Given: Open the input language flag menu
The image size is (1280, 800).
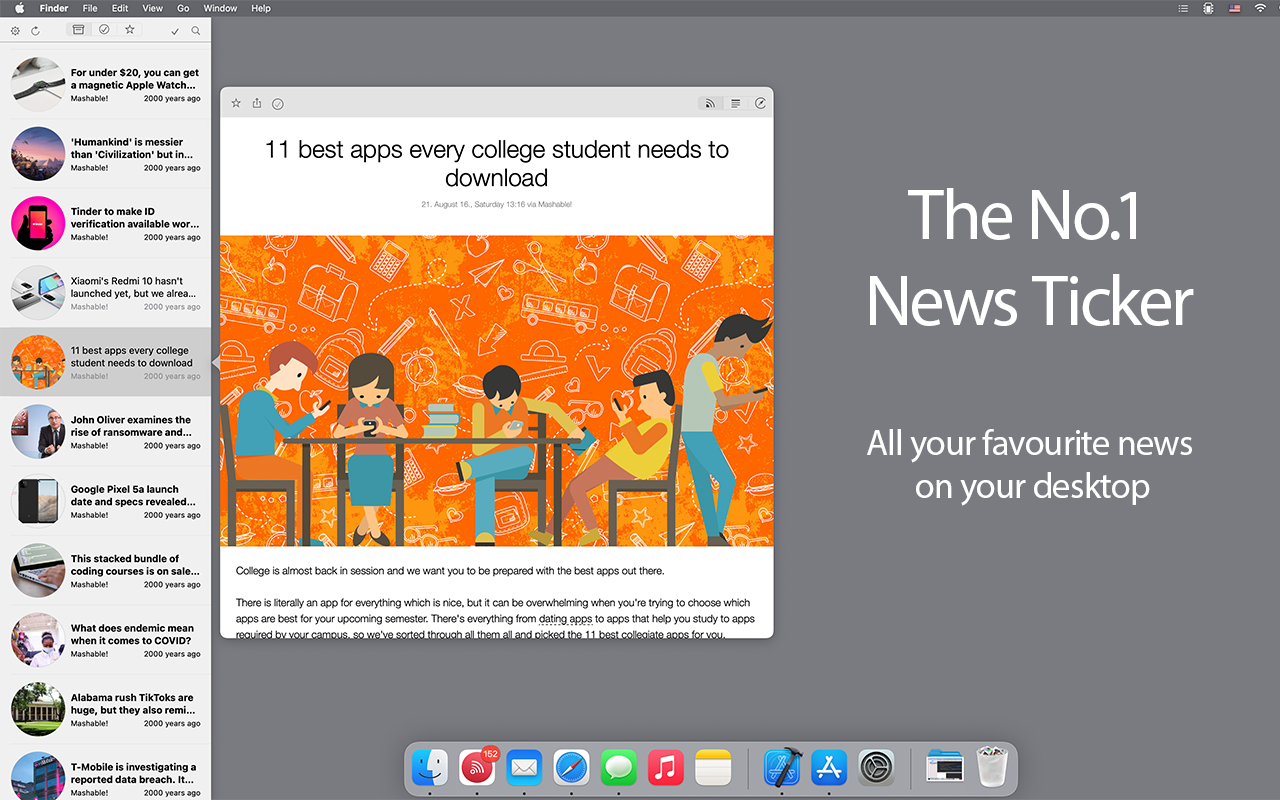Looking at the screenshot, I should coord(1234,8).
